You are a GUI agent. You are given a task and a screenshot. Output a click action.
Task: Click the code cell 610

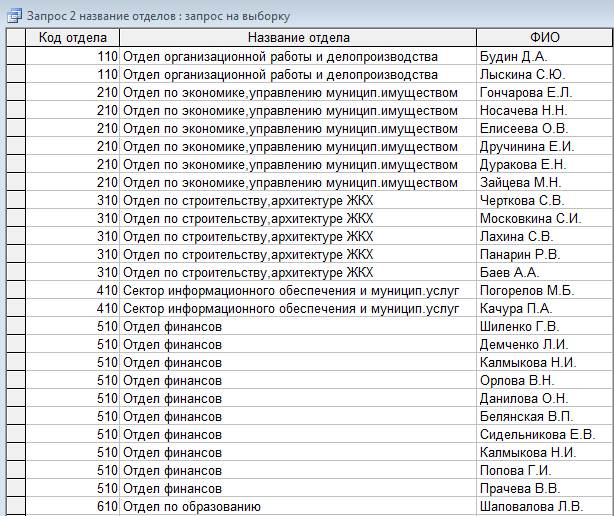pos(72,507)
